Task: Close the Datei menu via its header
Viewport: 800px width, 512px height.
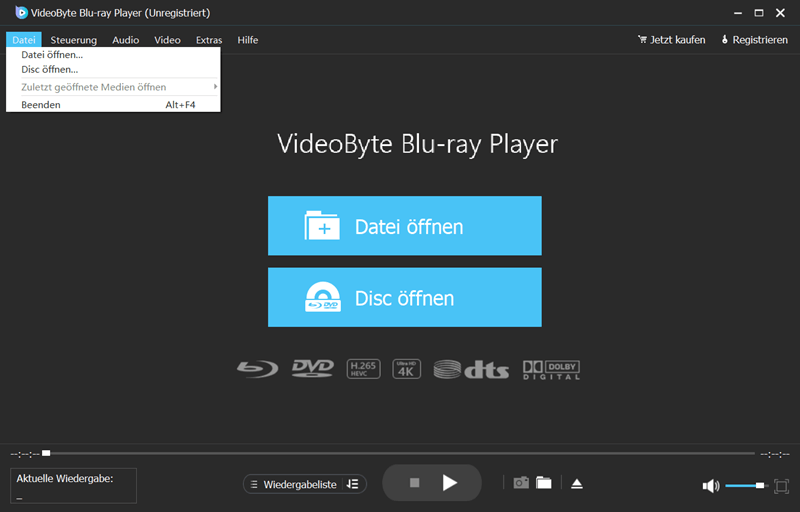Action: point(23,40)
